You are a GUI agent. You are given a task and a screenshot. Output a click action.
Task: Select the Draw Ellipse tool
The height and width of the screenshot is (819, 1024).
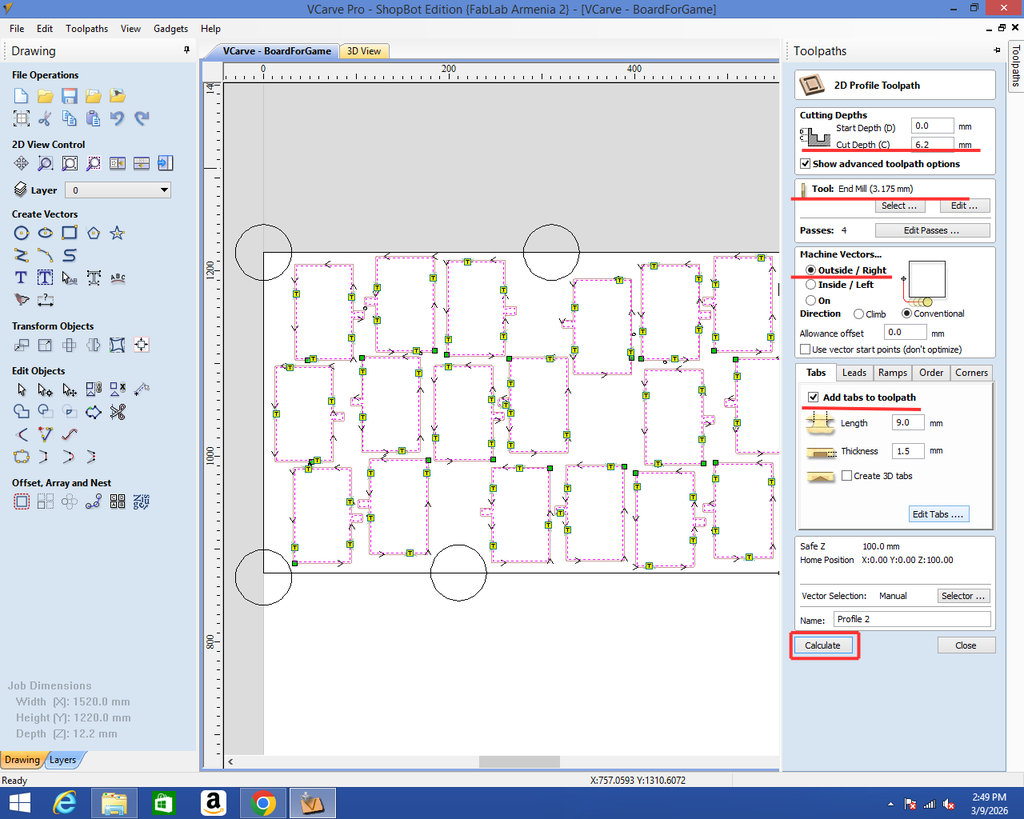[45, 233]
